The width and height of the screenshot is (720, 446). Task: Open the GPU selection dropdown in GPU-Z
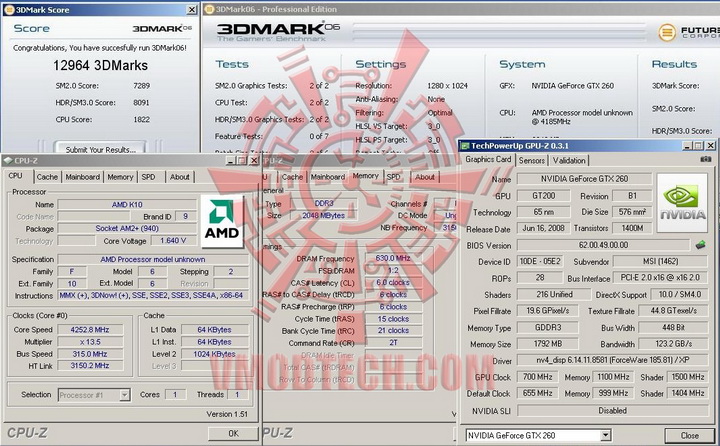(x=606, y=435)
